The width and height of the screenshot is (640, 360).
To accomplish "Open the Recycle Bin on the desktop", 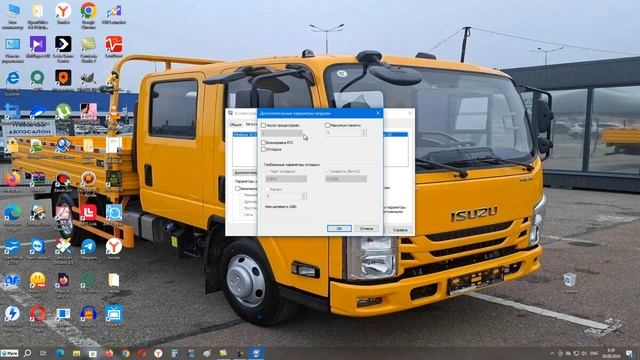I will [569, 281].
